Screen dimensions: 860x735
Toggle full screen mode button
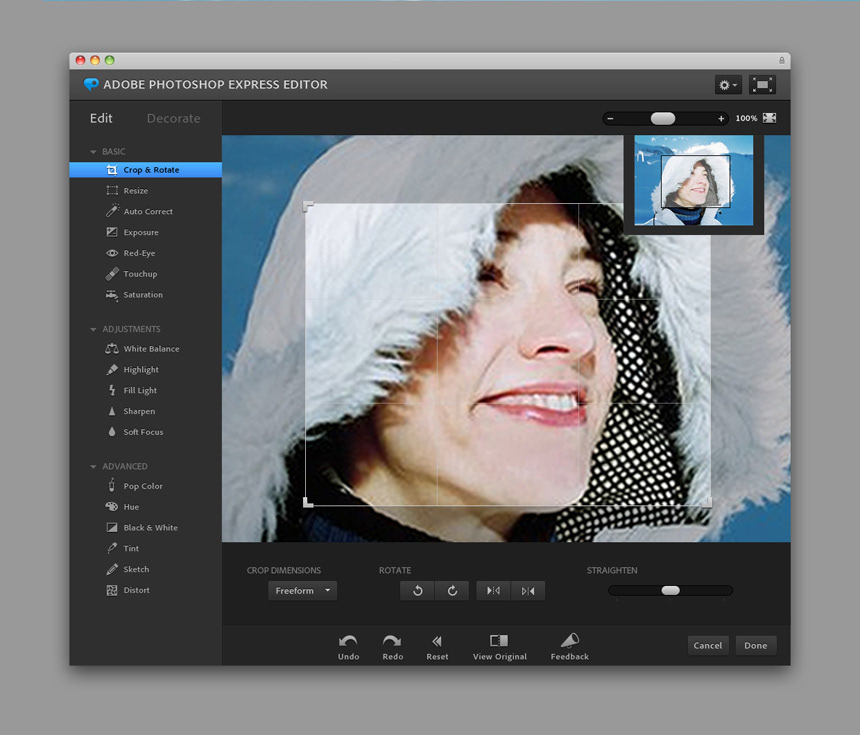[762, 85]
